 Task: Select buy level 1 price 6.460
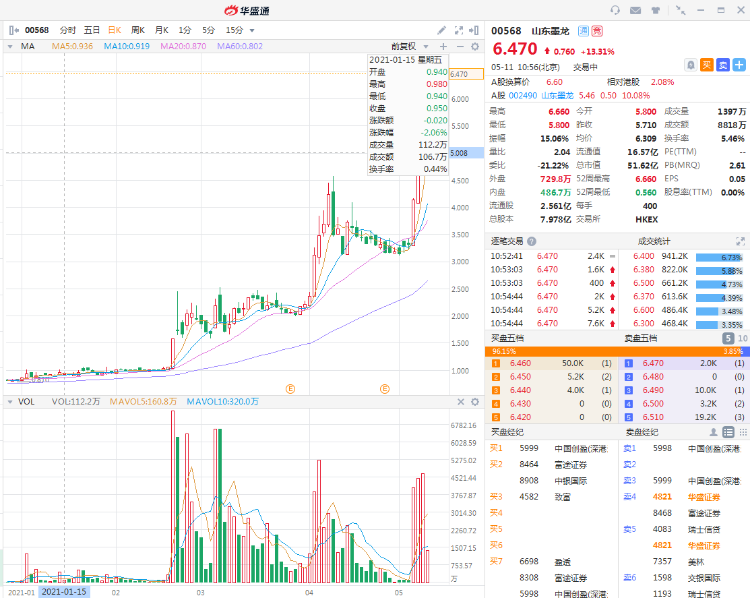point(520,364)
